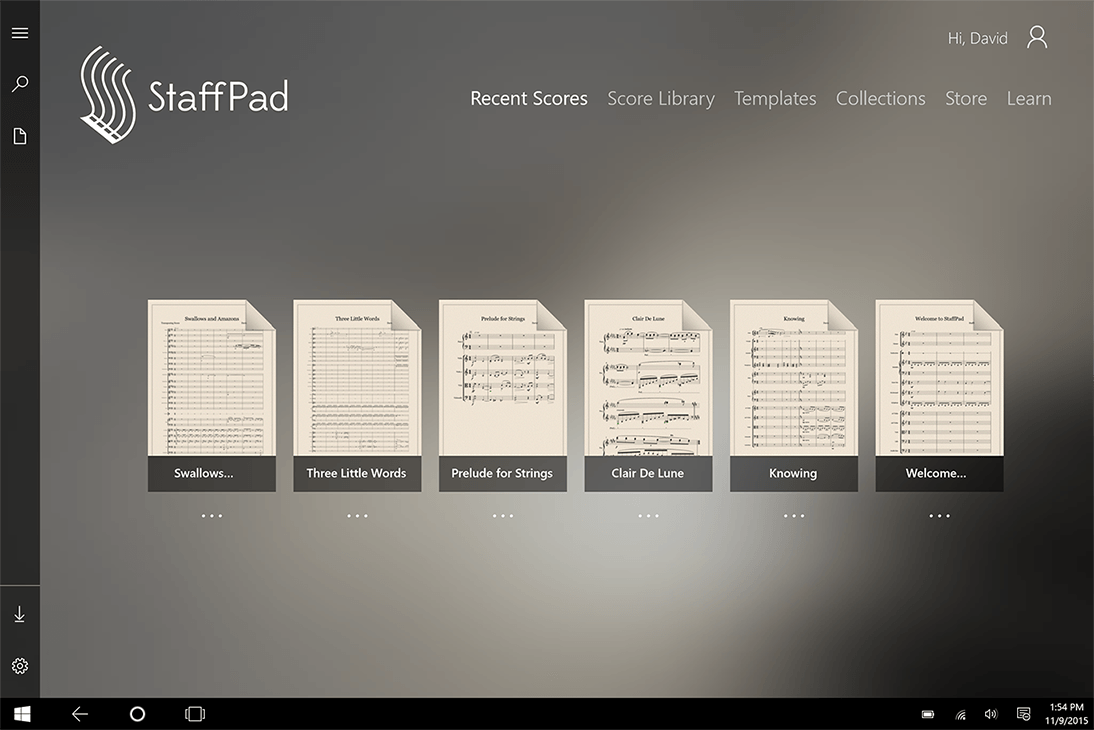Open the volume control in the taskbar
Image resolution: width=1094 pixels, height=730 pixels.
pyautogui.click(x=990, y=713)
